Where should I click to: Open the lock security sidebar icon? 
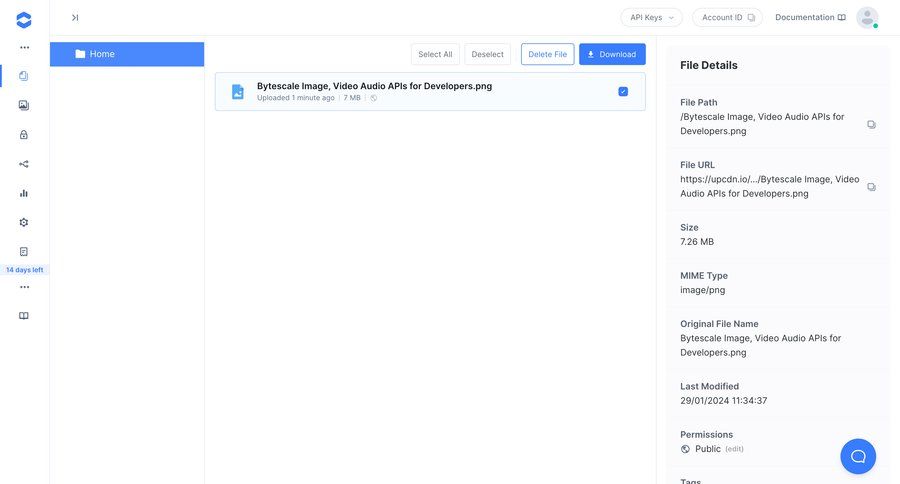coord(24,134)
